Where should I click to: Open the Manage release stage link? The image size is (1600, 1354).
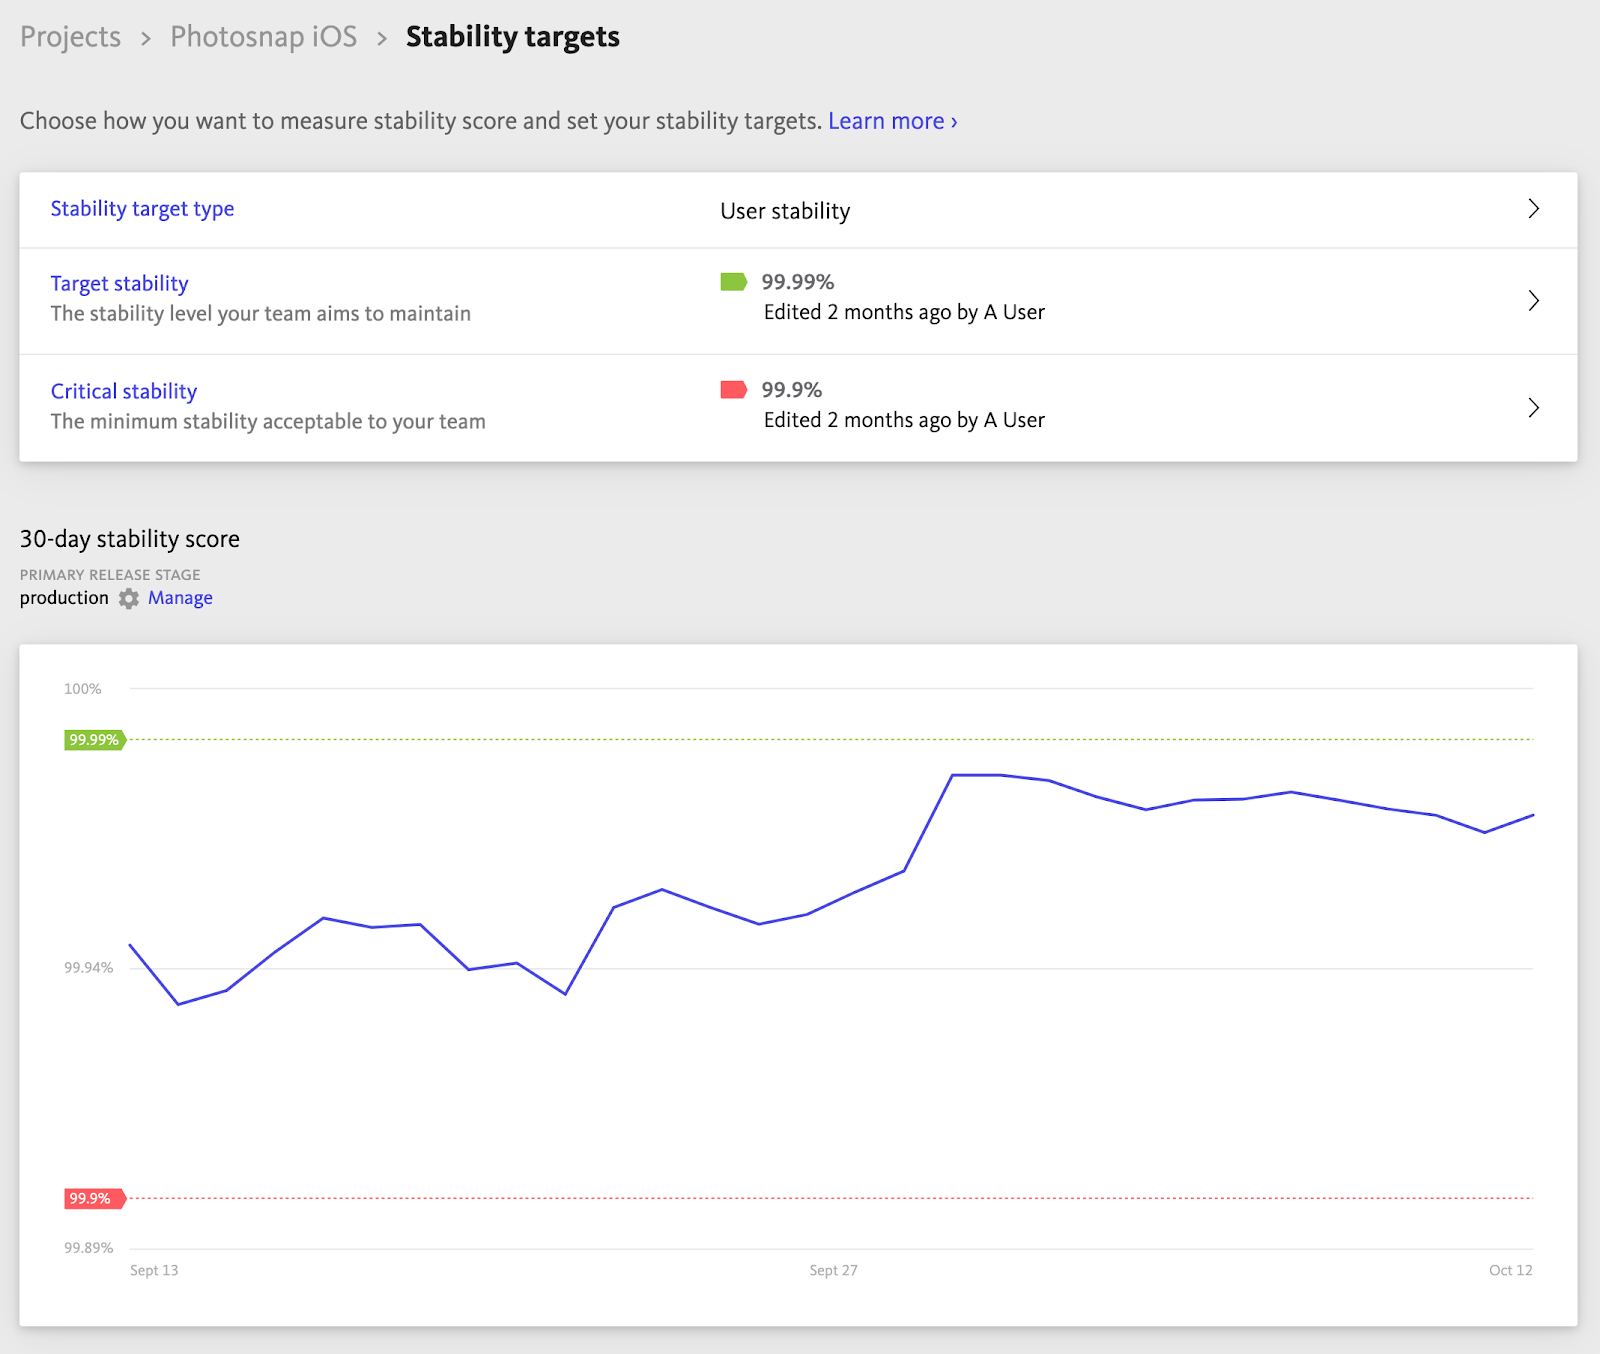(180, 598)
